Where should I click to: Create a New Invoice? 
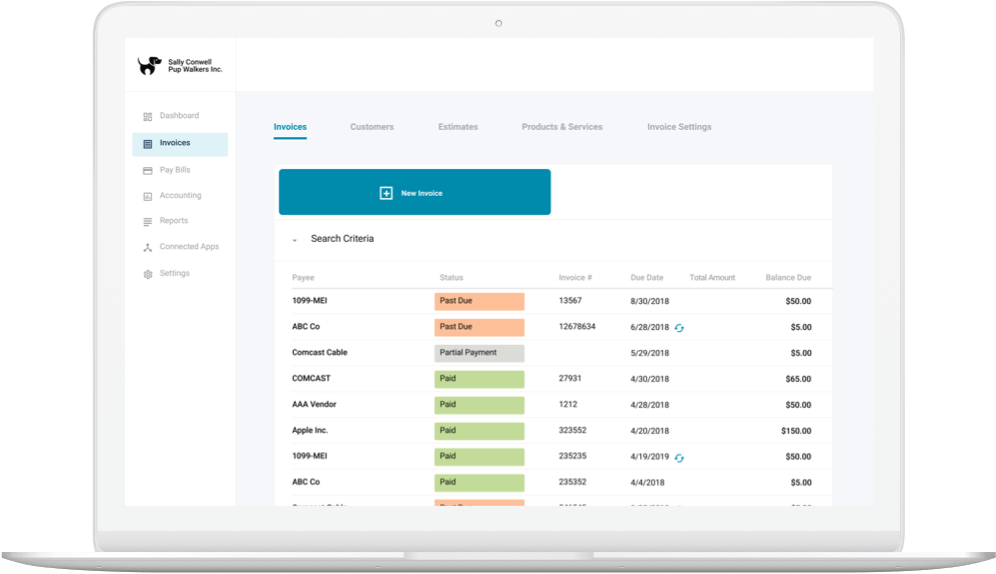click(414, 193)
